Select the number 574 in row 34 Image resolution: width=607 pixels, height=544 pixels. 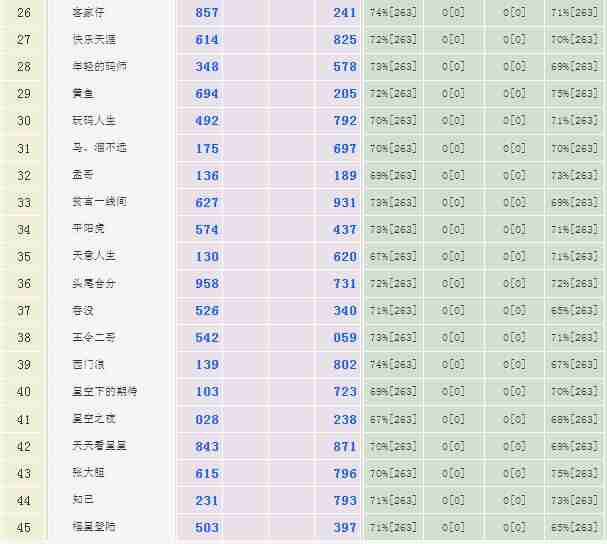coord(207,230)
